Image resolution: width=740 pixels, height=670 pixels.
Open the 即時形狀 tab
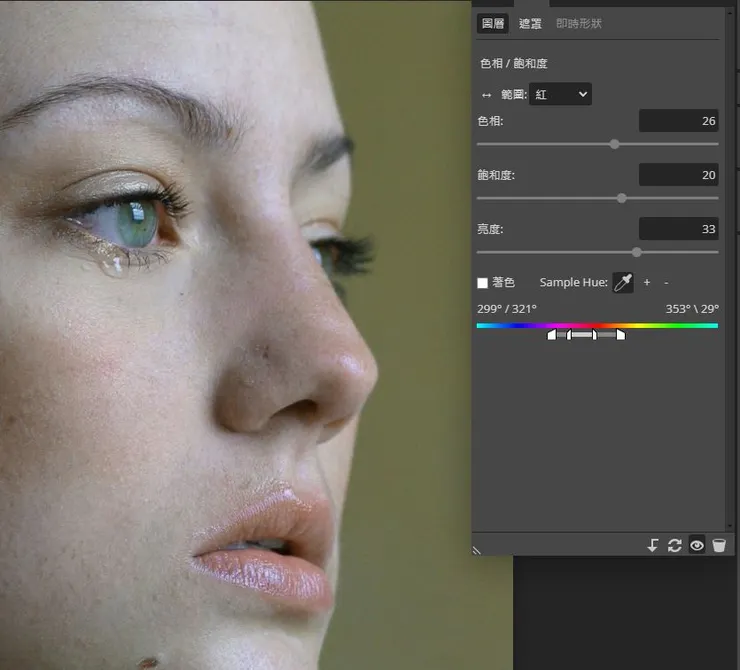pyautogui.click(x=579, y=24)
